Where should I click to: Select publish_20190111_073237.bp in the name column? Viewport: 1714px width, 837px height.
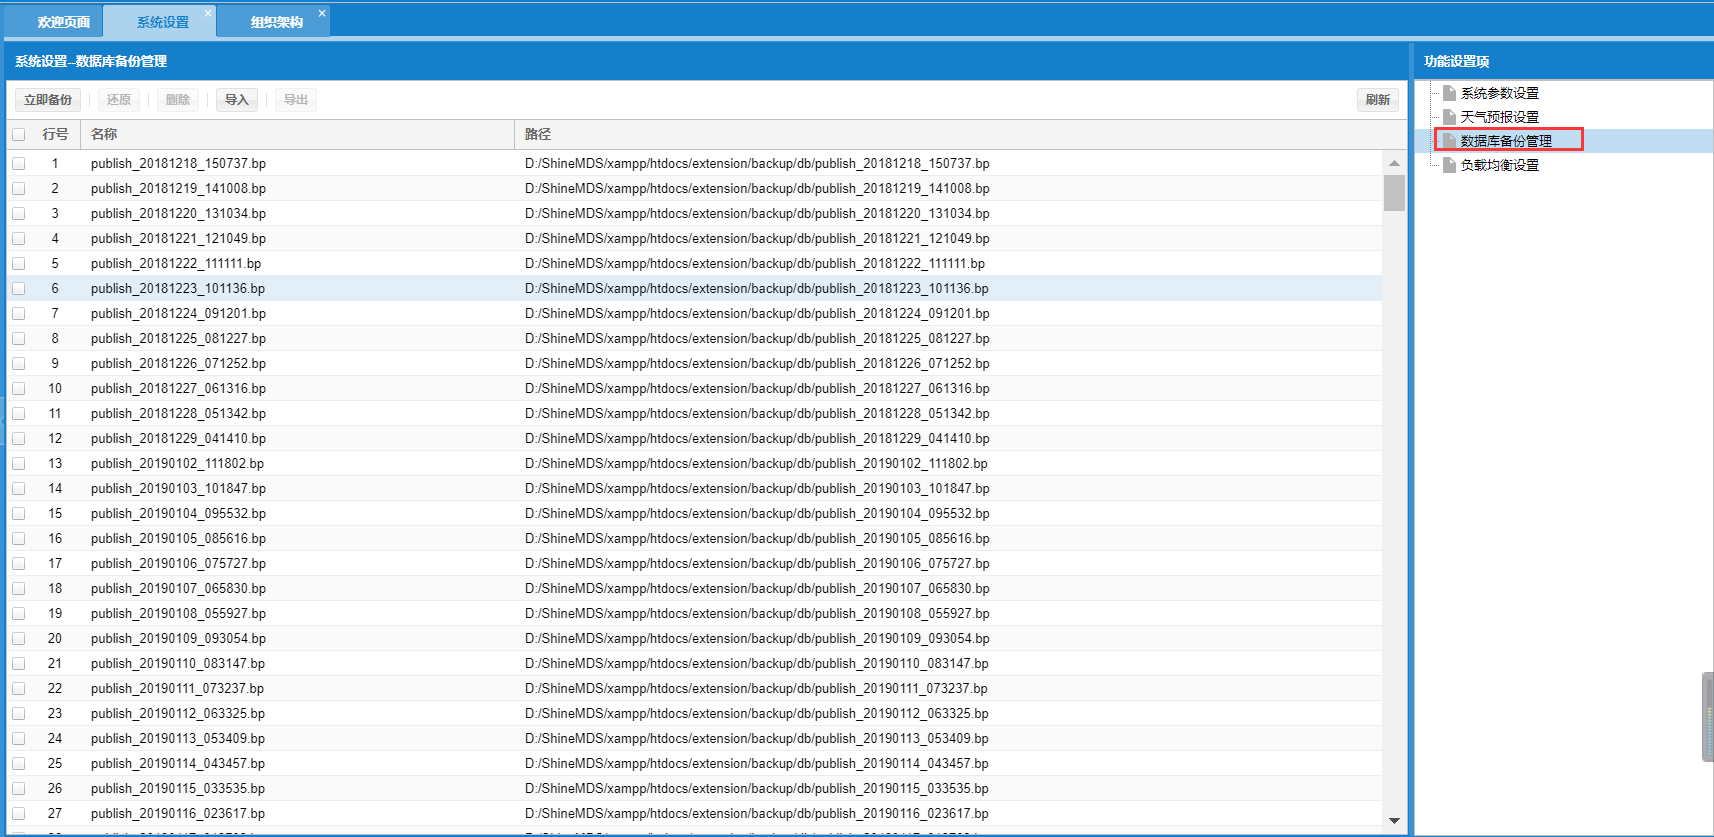tap(177, 688)
